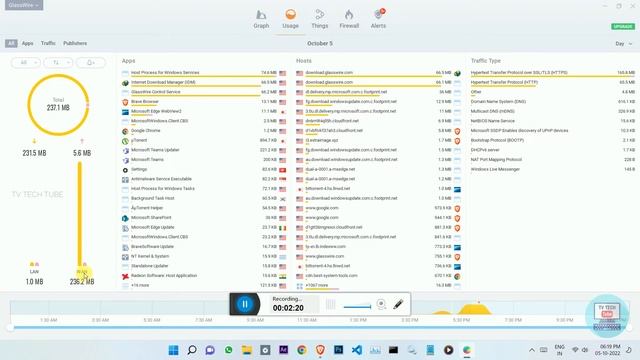
Task: Open the GlassWire main menu dropdown
Action: point(24,5)
